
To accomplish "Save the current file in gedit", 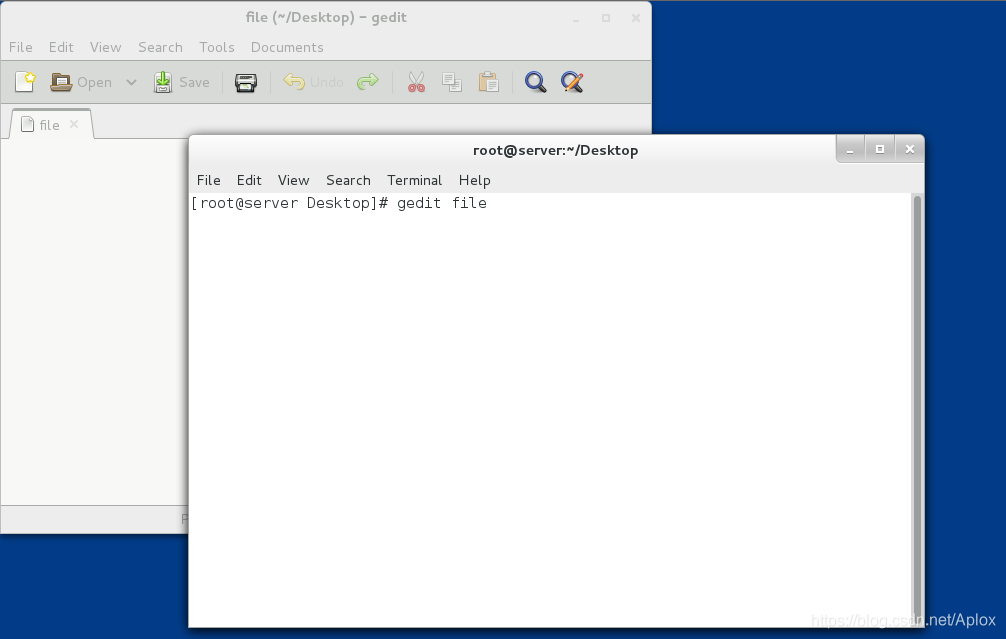I will click(x=182, y=82).
